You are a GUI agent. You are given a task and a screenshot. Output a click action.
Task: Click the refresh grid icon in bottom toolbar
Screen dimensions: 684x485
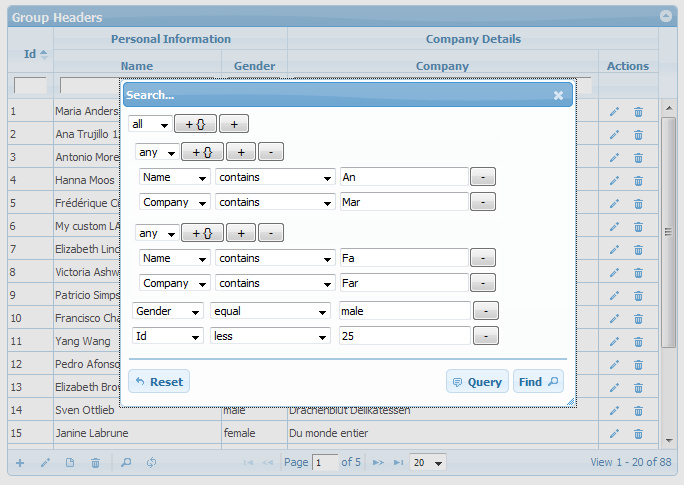click(x=151, y=463)
